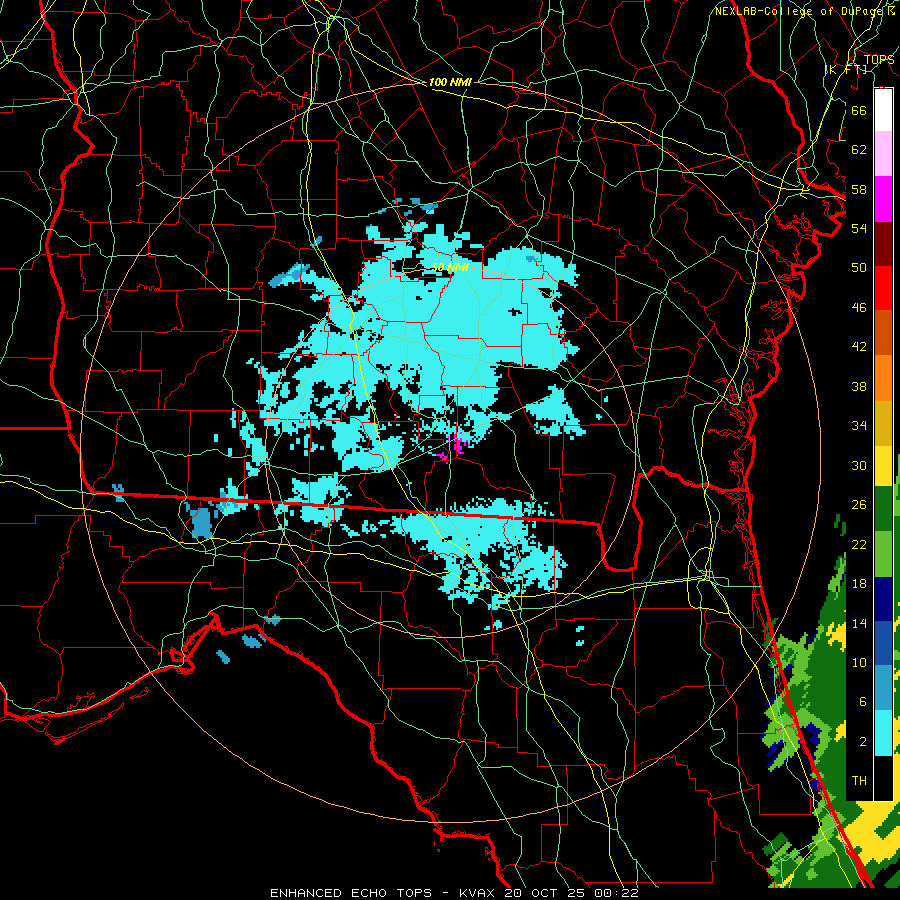900x900 pixels.
Task: Click the magenta high echo-top cell on the map
Action: tap(459, 444)
